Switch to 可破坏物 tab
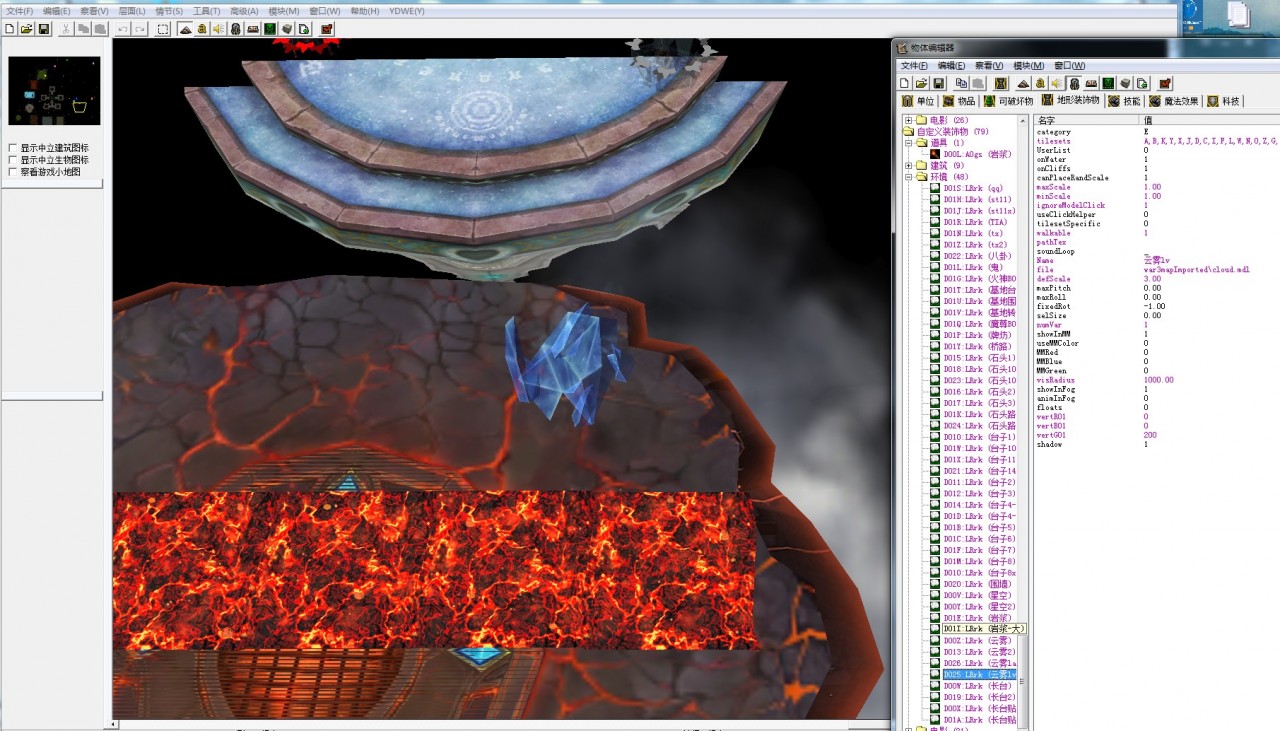The height and width of the screenshot is (731, 1280). tap(1009, 101)
